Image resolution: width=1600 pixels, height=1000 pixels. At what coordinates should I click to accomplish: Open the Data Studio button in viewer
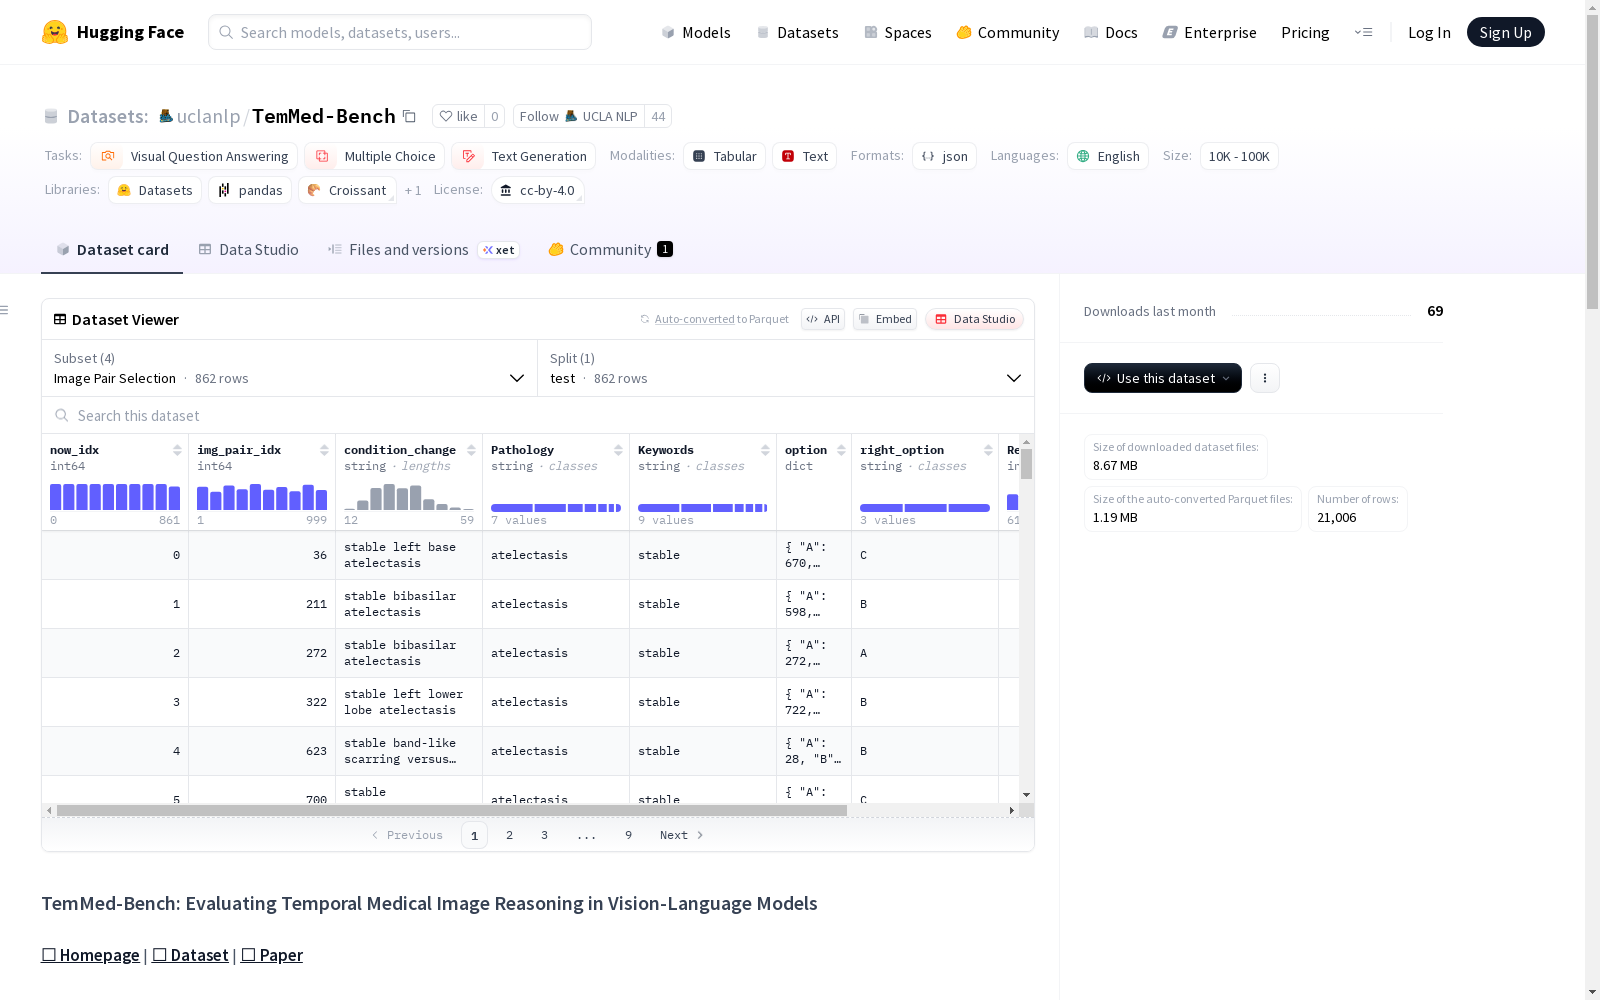(974, 319)
